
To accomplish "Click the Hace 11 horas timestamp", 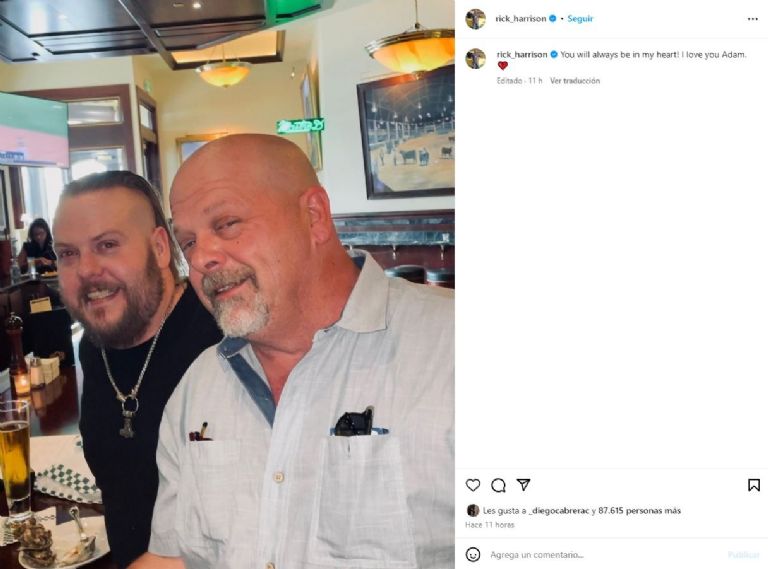I will click(x=489, y=525).
